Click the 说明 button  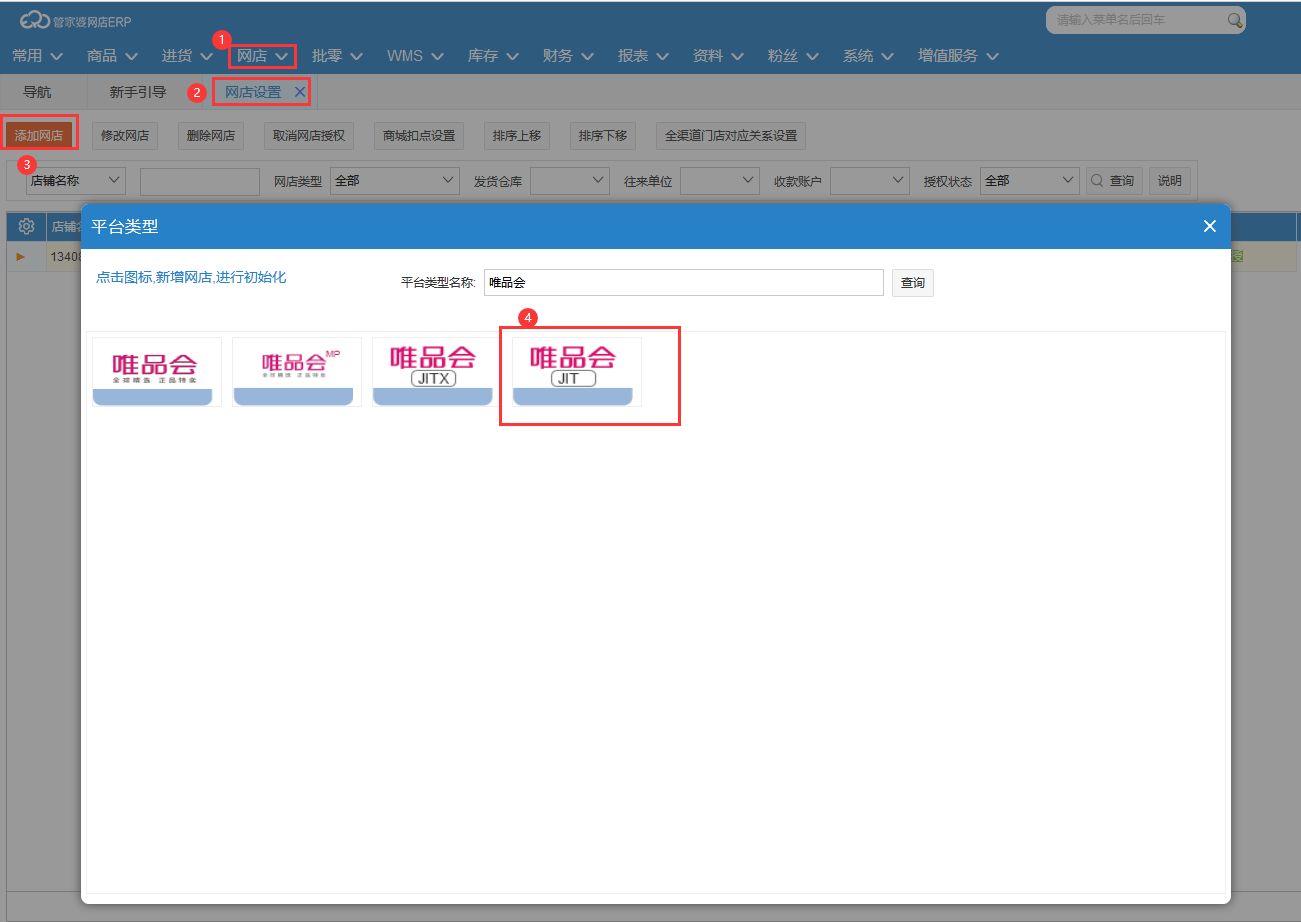tap(1170, 181)
